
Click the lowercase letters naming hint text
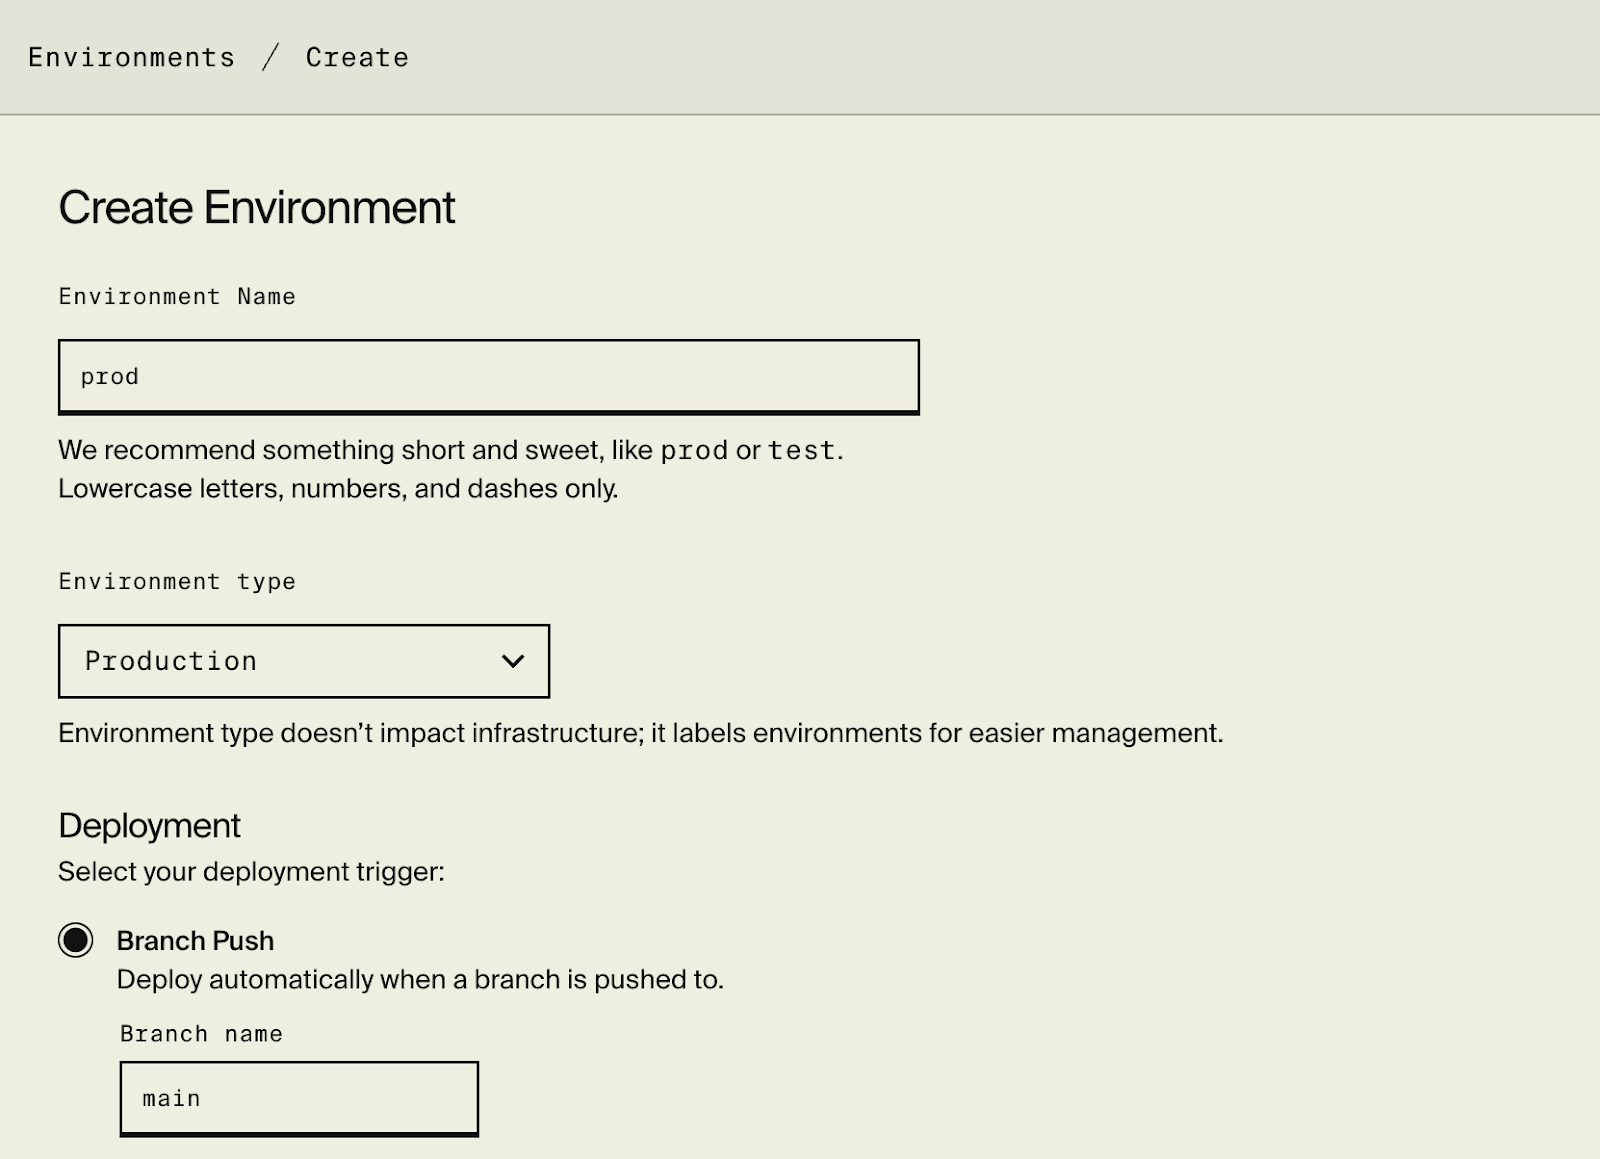coord(338,488)
